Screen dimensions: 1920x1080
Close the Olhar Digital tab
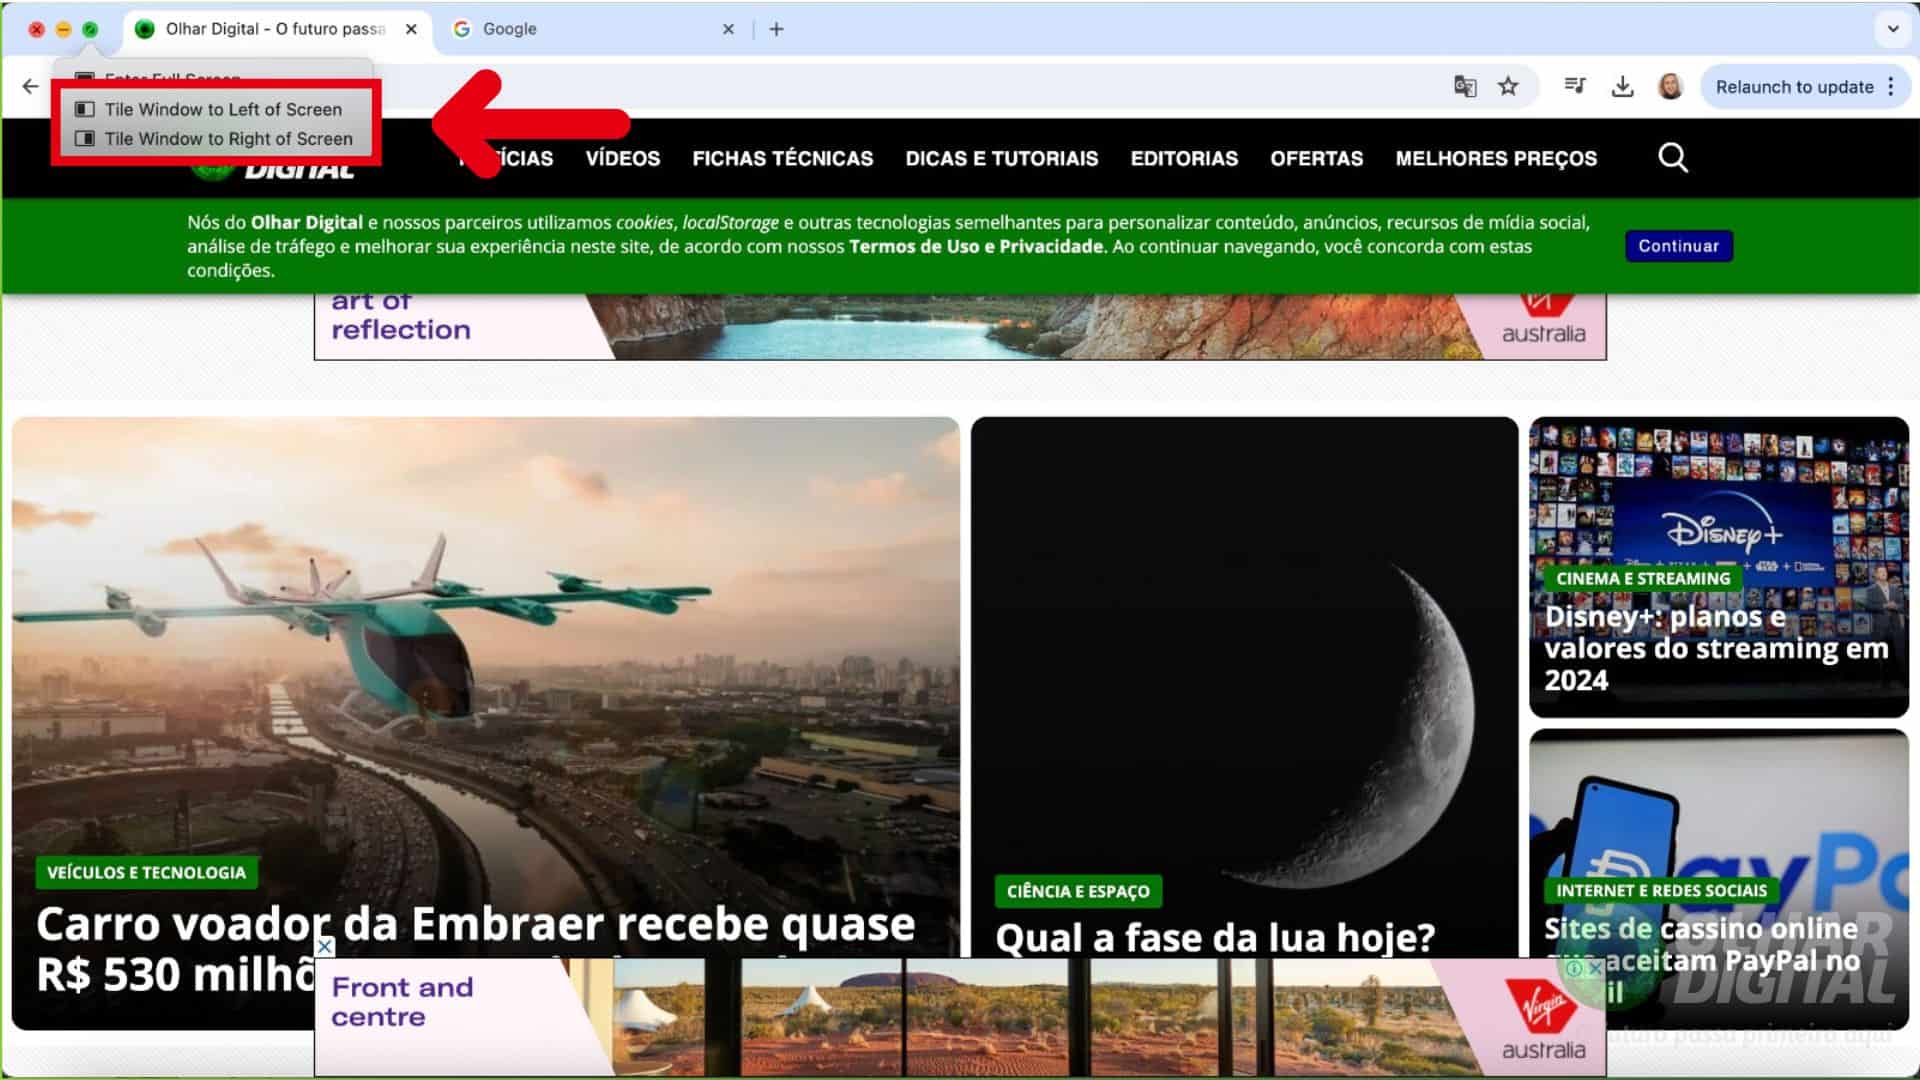pyautogui.click(x=411, y=29)
